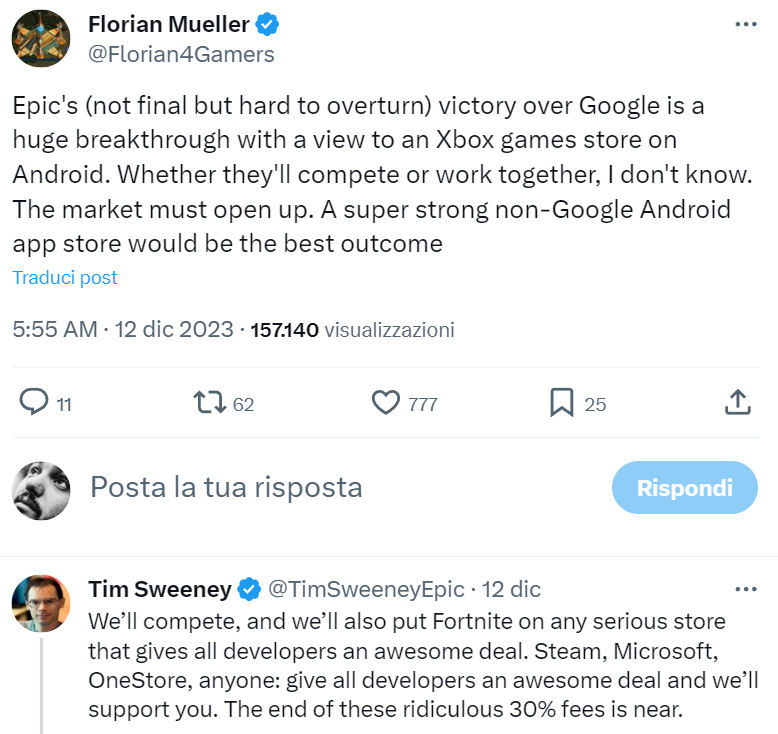778x734 pixels.
Task: Repost Florian Mueller's tweet
Action: 210,403
